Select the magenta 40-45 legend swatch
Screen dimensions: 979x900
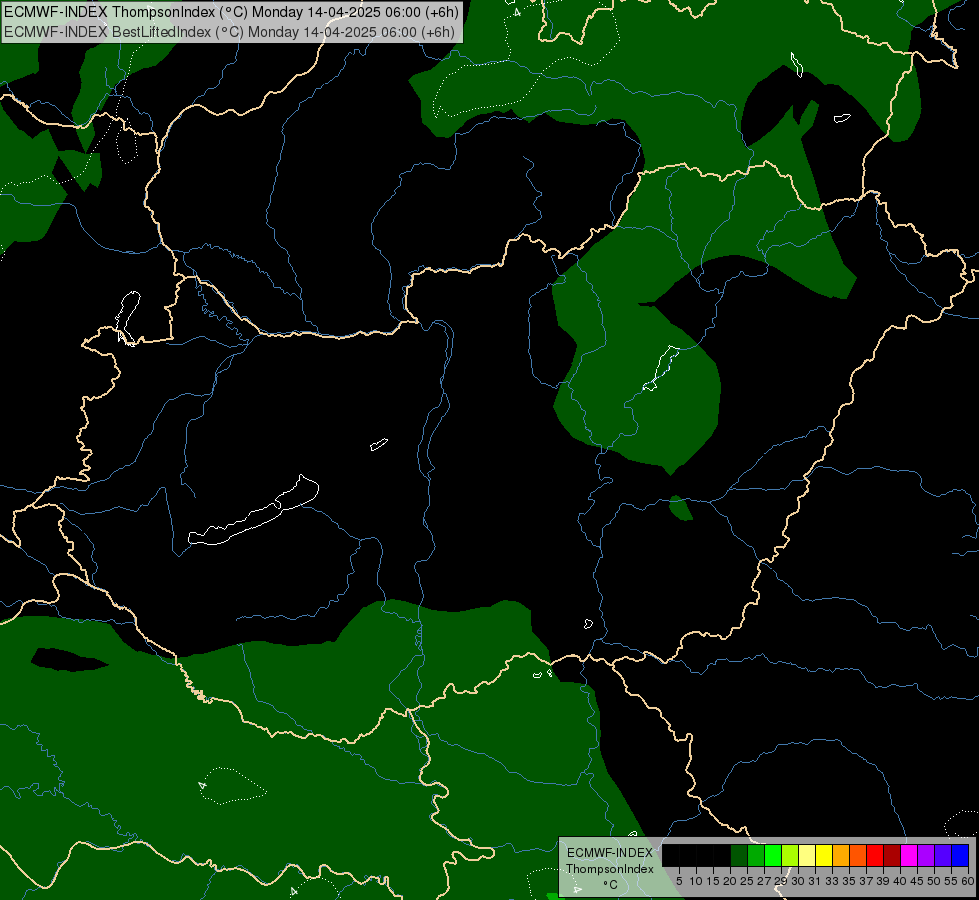click(x=909, y=855)
